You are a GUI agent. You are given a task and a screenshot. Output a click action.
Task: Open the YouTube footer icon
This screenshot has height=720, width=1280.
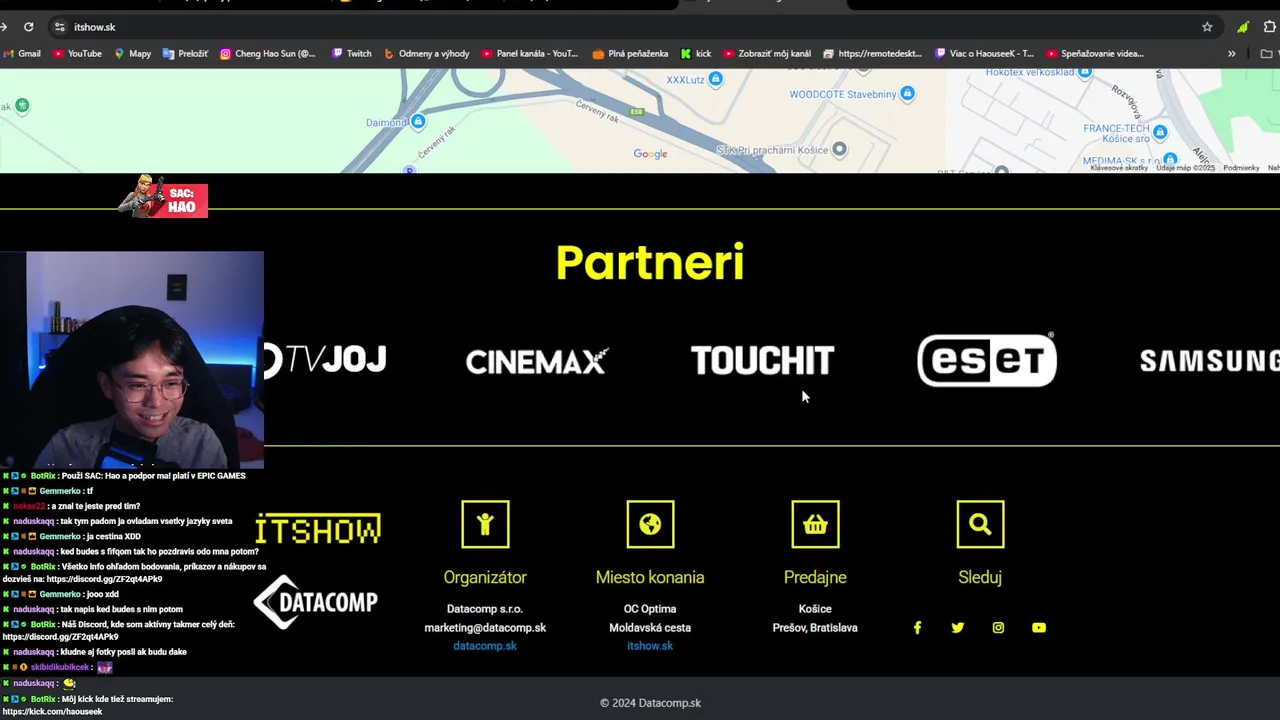click(x=1039, y=628)
